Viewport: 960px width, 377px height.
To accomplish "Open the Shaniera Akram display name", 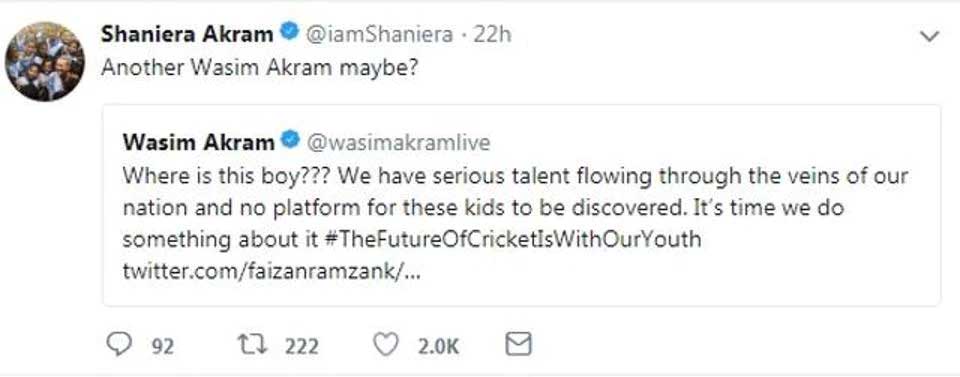I will tap(187, 34).
